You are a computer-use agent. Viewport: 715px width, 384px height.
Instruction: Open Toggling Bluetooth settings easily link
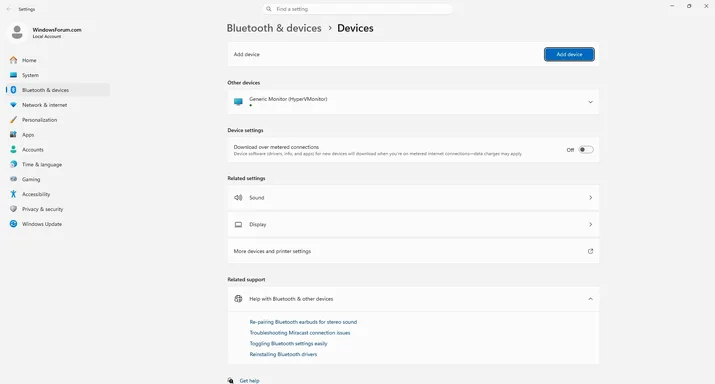(x=288, y=343)
